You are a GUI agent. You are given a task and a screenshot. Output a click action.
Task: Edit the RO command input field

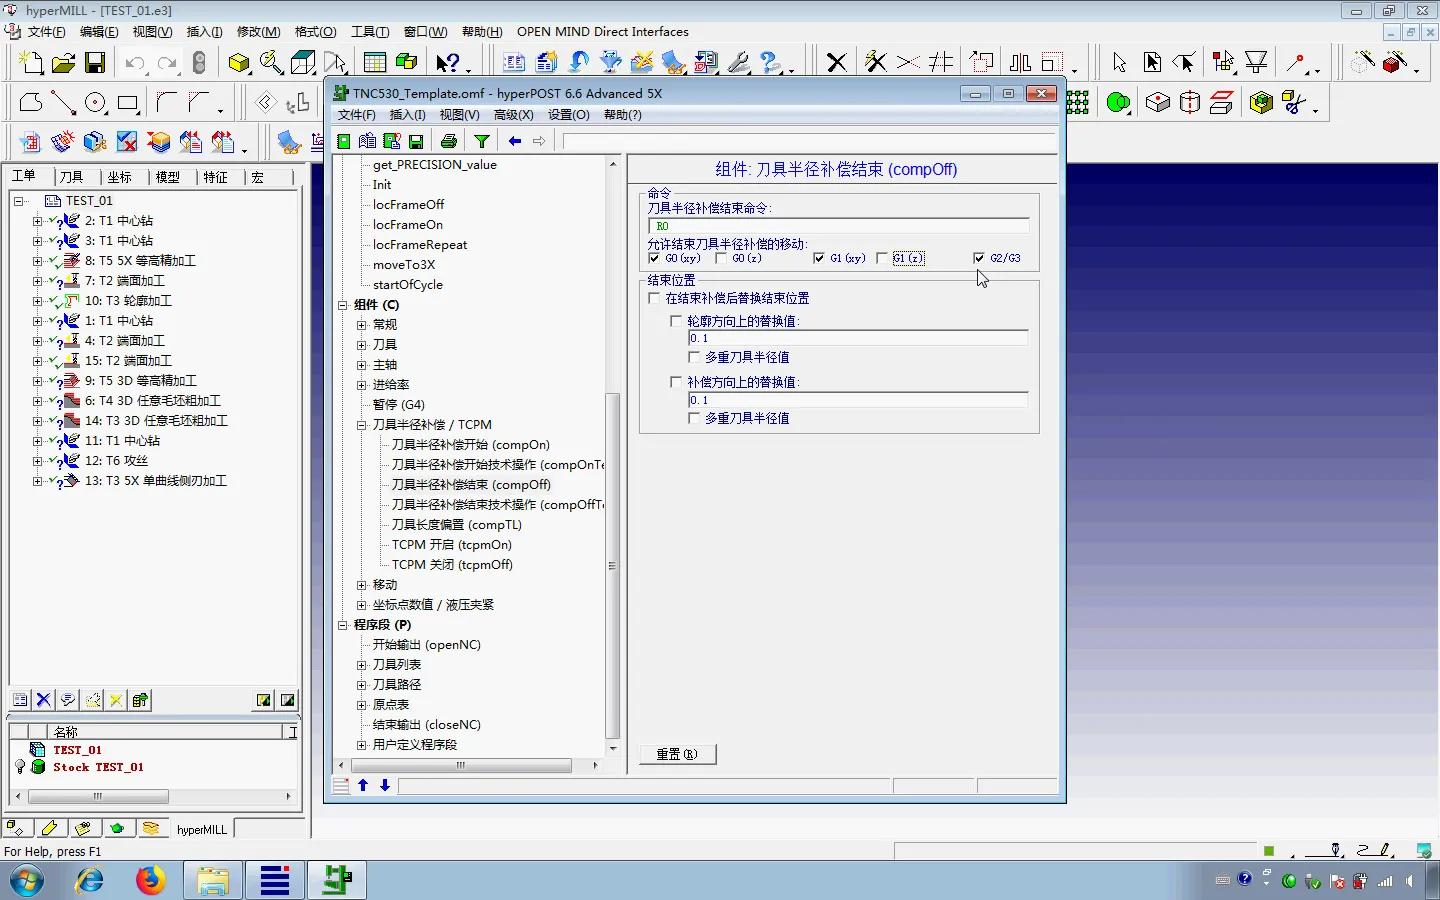[840, 226]
